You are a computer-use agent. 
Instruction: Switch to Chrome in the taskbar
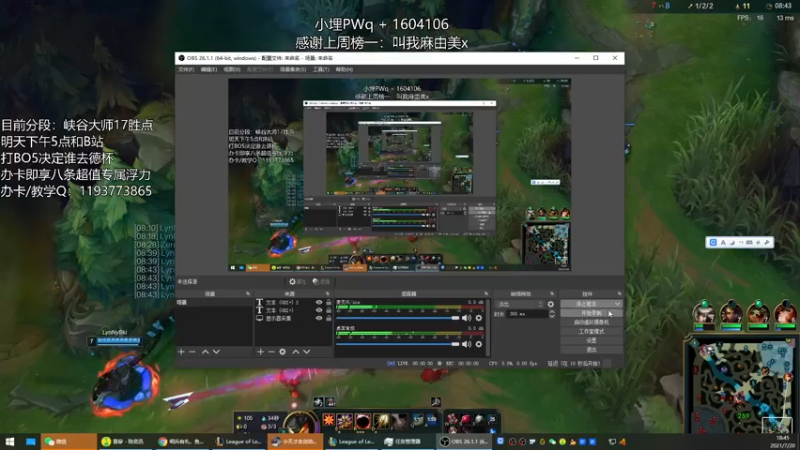click(182, 441)
